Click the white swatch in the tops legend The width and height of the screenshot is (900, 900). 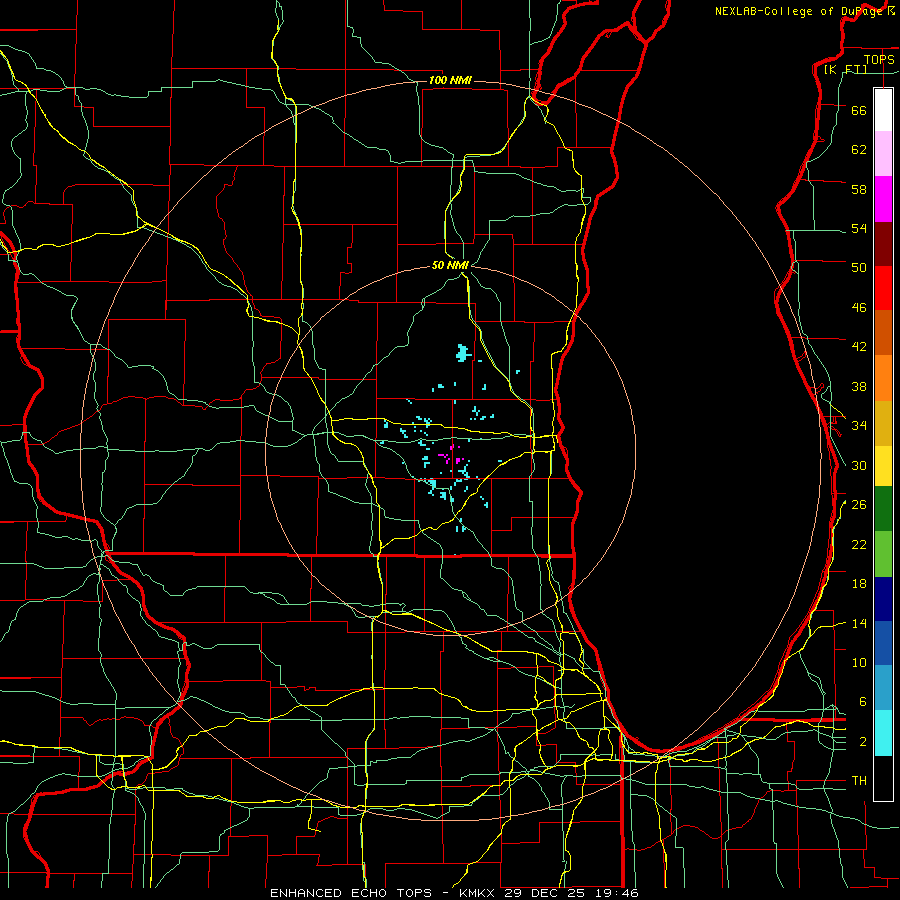point(883,110)
